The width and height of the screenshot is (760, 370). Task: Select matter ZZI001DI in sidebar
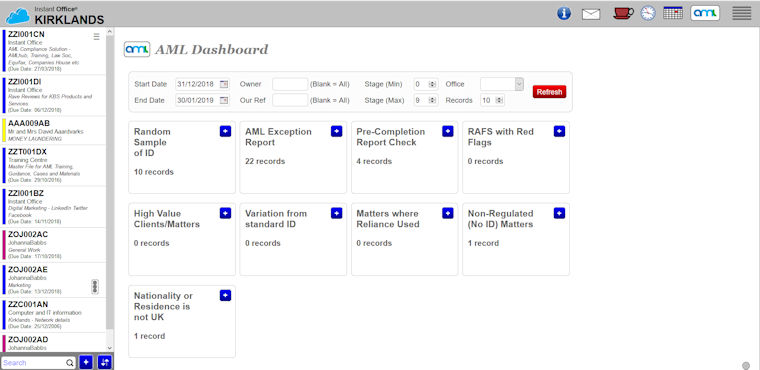coord(53,96)
